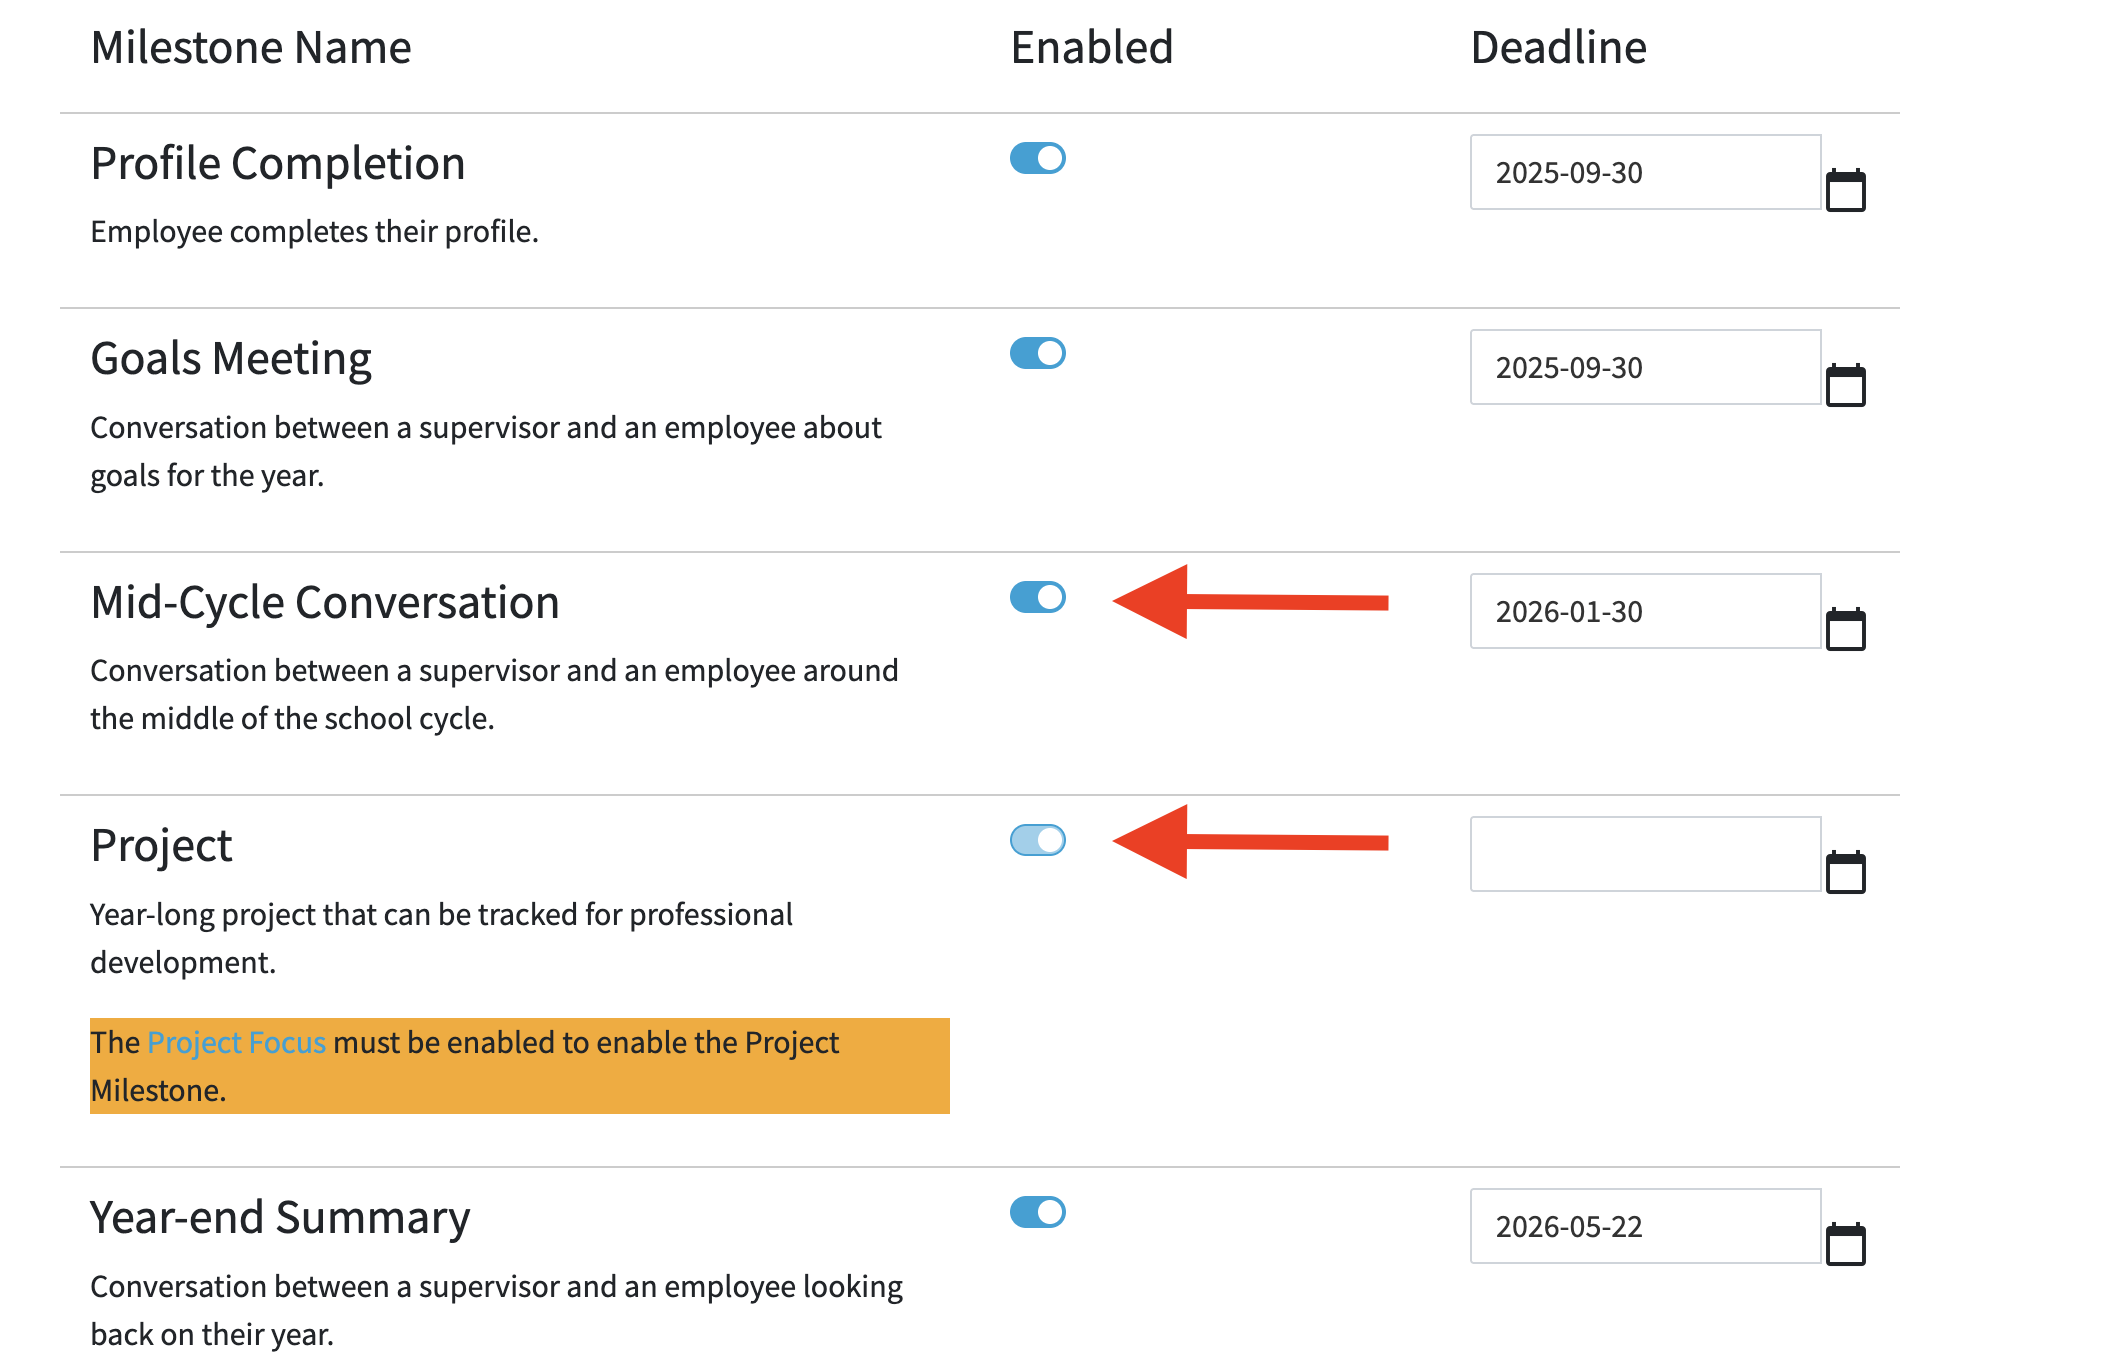Disable the Year-end Summary milestone
Viewport: 2116px width, 1368px height.
point(1039,1212)
